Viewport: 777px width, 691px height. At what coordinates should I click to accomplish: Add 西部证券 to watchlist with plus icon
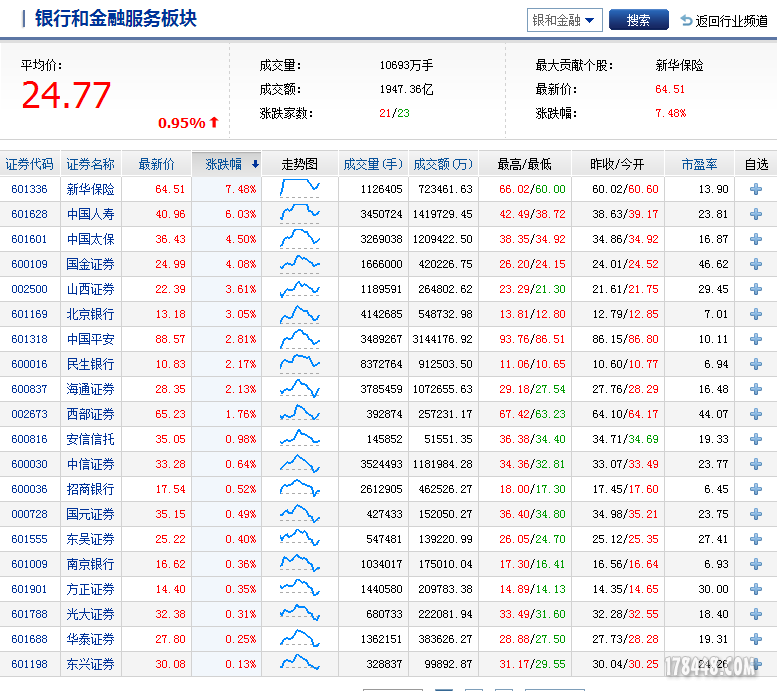[x=756, y=414]
